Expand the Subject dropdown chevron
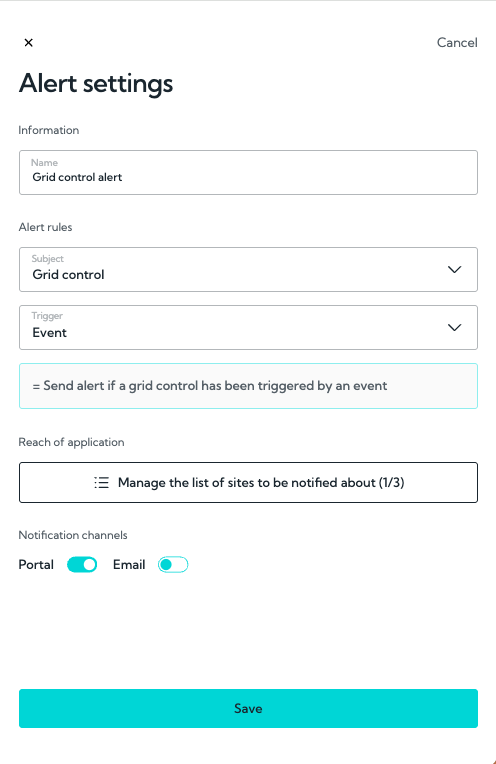The image size is (496, 764). click(454, 269)
